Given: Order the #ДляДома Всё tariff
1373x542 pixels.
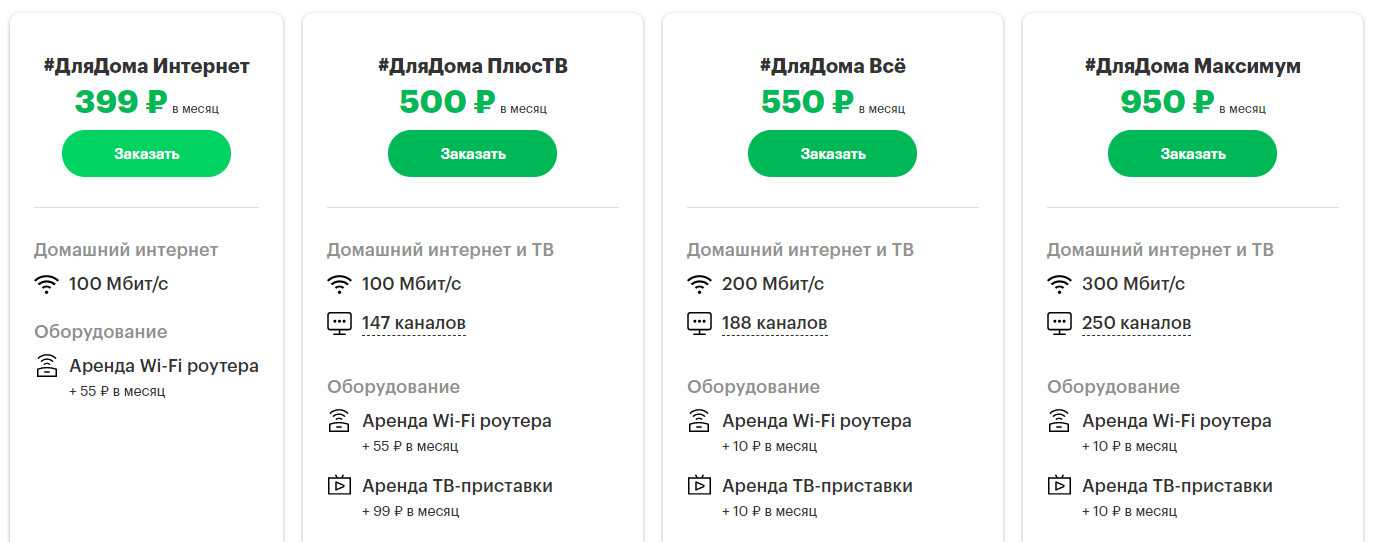Looking at the screenshot, I should point(832,154).
